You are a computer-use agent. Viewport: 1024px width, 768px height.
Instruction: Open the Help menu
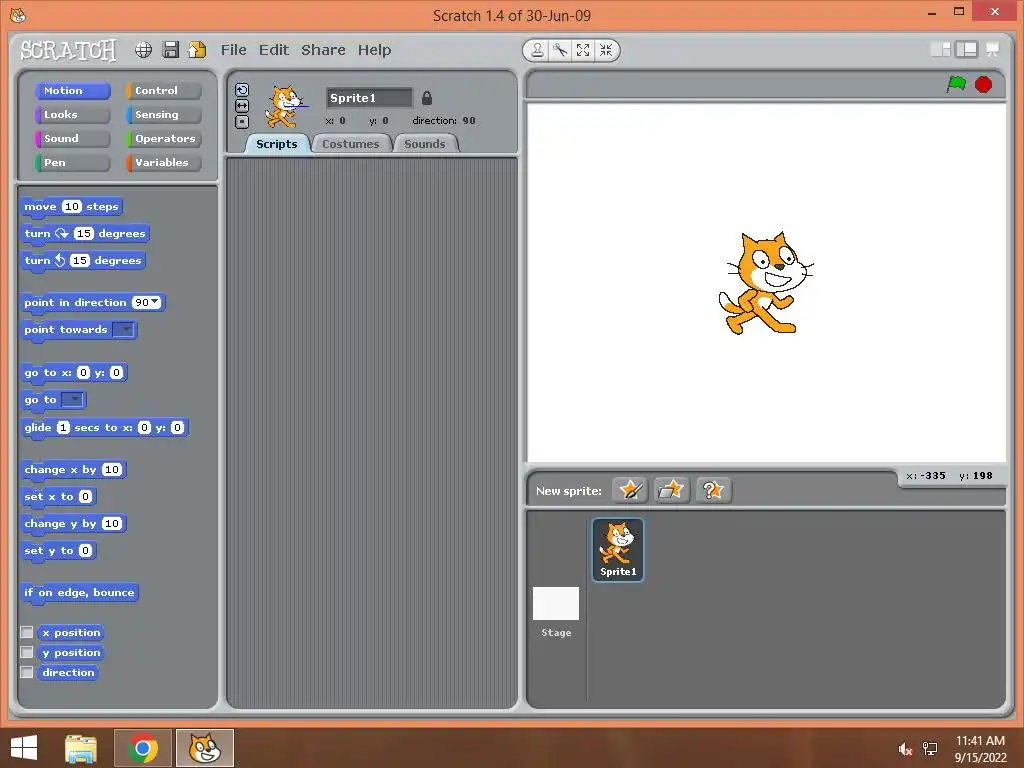(374, 50)
